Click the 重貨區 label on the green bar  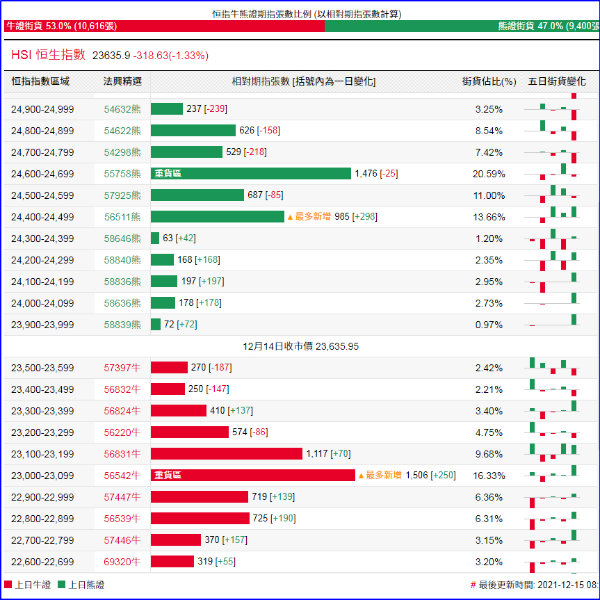[x=168, y=173]
